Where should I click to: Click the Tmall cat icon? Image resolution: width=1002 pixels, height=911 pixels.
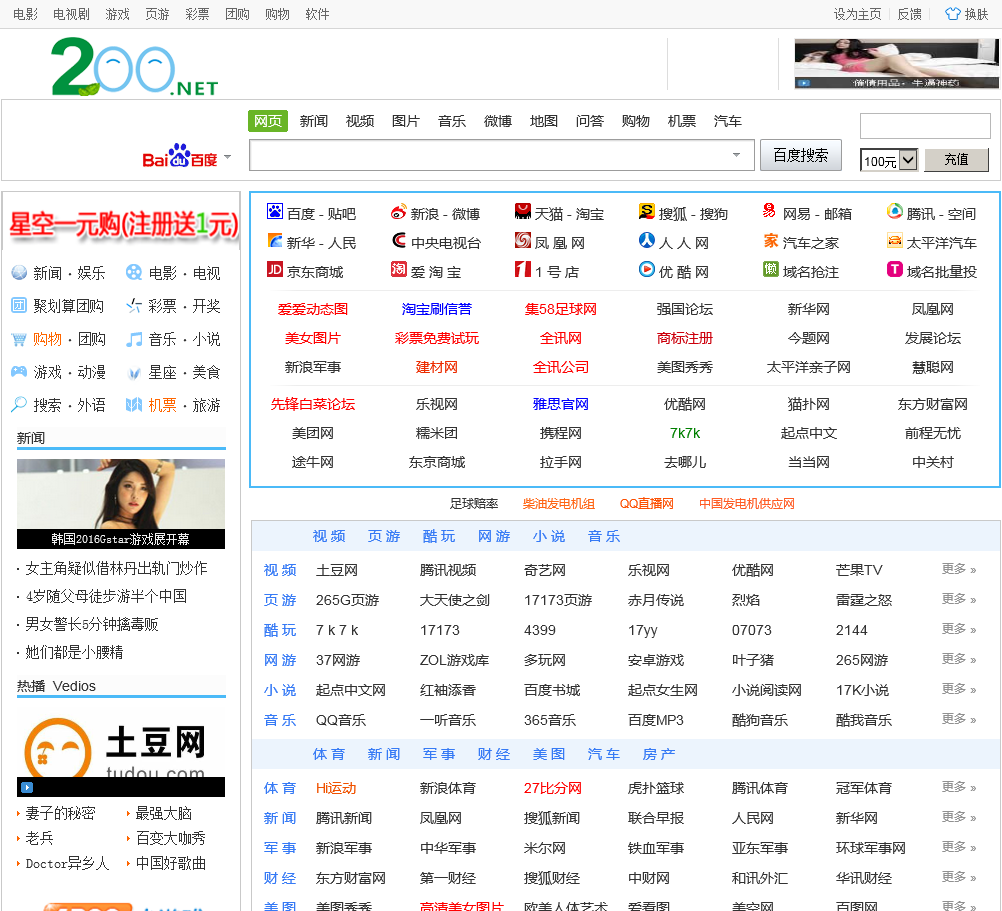(x=523, y=212)
